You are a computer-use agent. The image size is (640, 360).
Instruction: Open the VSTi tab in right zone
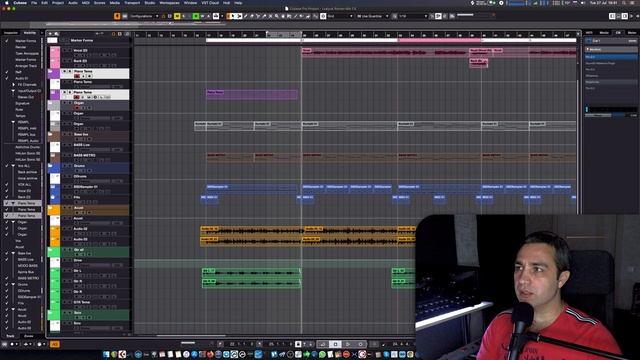pos(589,33)
